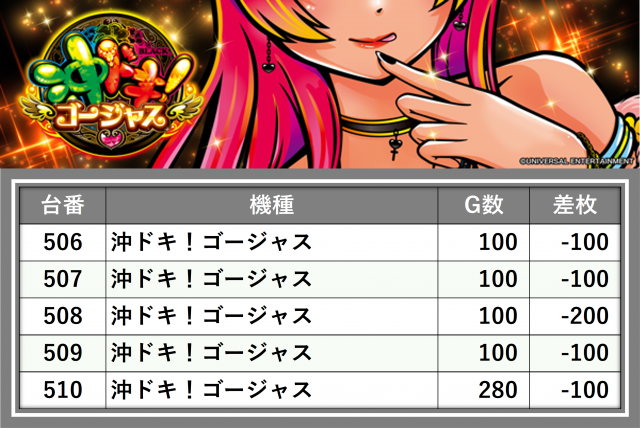Click the 沖ドキ!ゴージャス name in row 506
Image resolution: width=640 pixels, height=428 pixels.
click(x=211, y=242)
